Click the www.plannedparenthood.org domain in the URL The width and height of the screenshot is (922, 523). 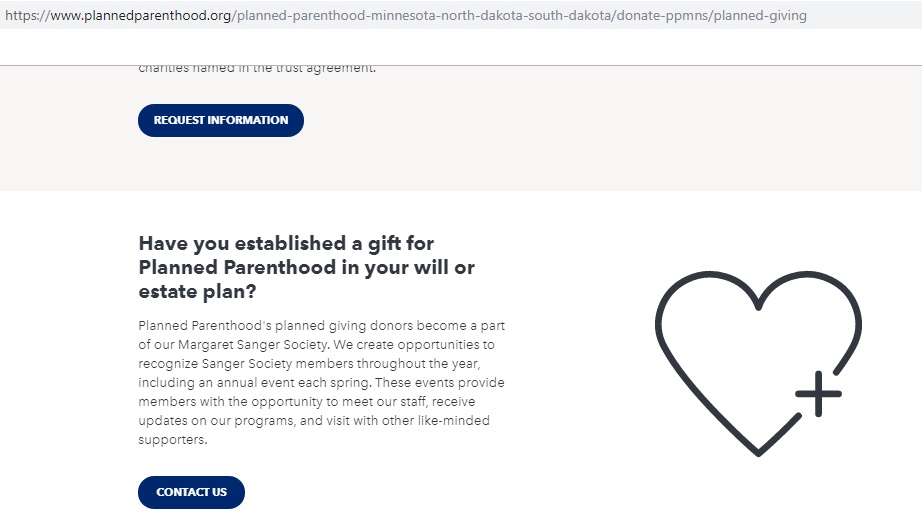(x=141, y=15)
